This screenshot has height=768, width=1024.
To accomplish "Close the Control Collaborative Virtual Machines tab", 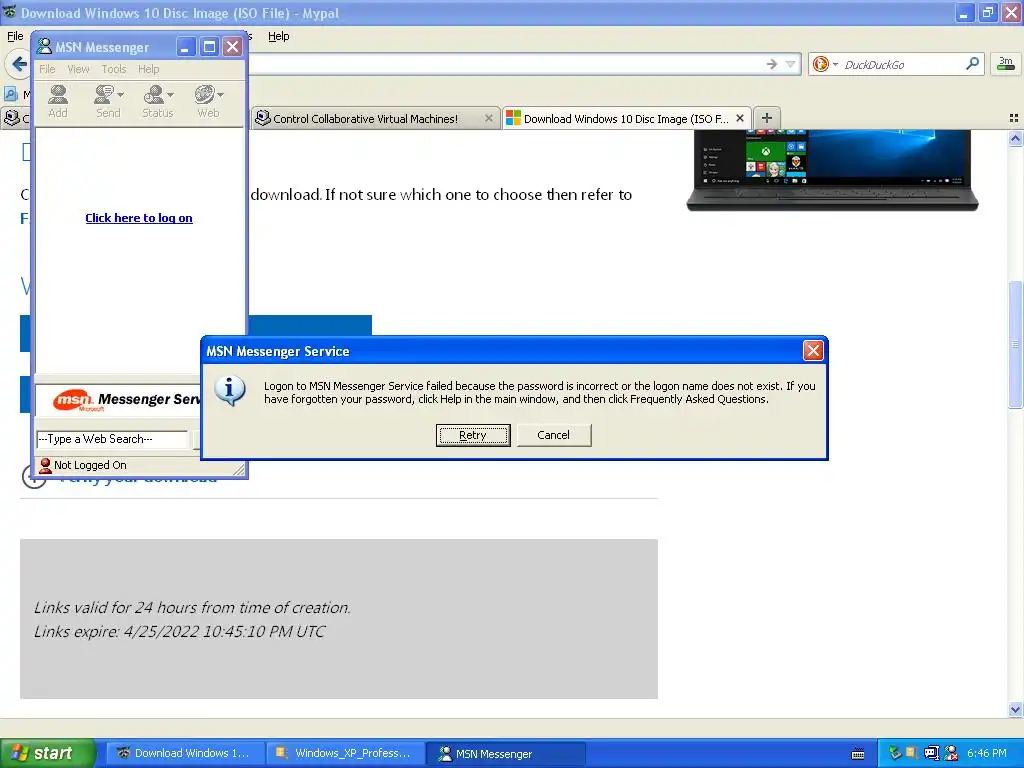I will tap(488, 118).
